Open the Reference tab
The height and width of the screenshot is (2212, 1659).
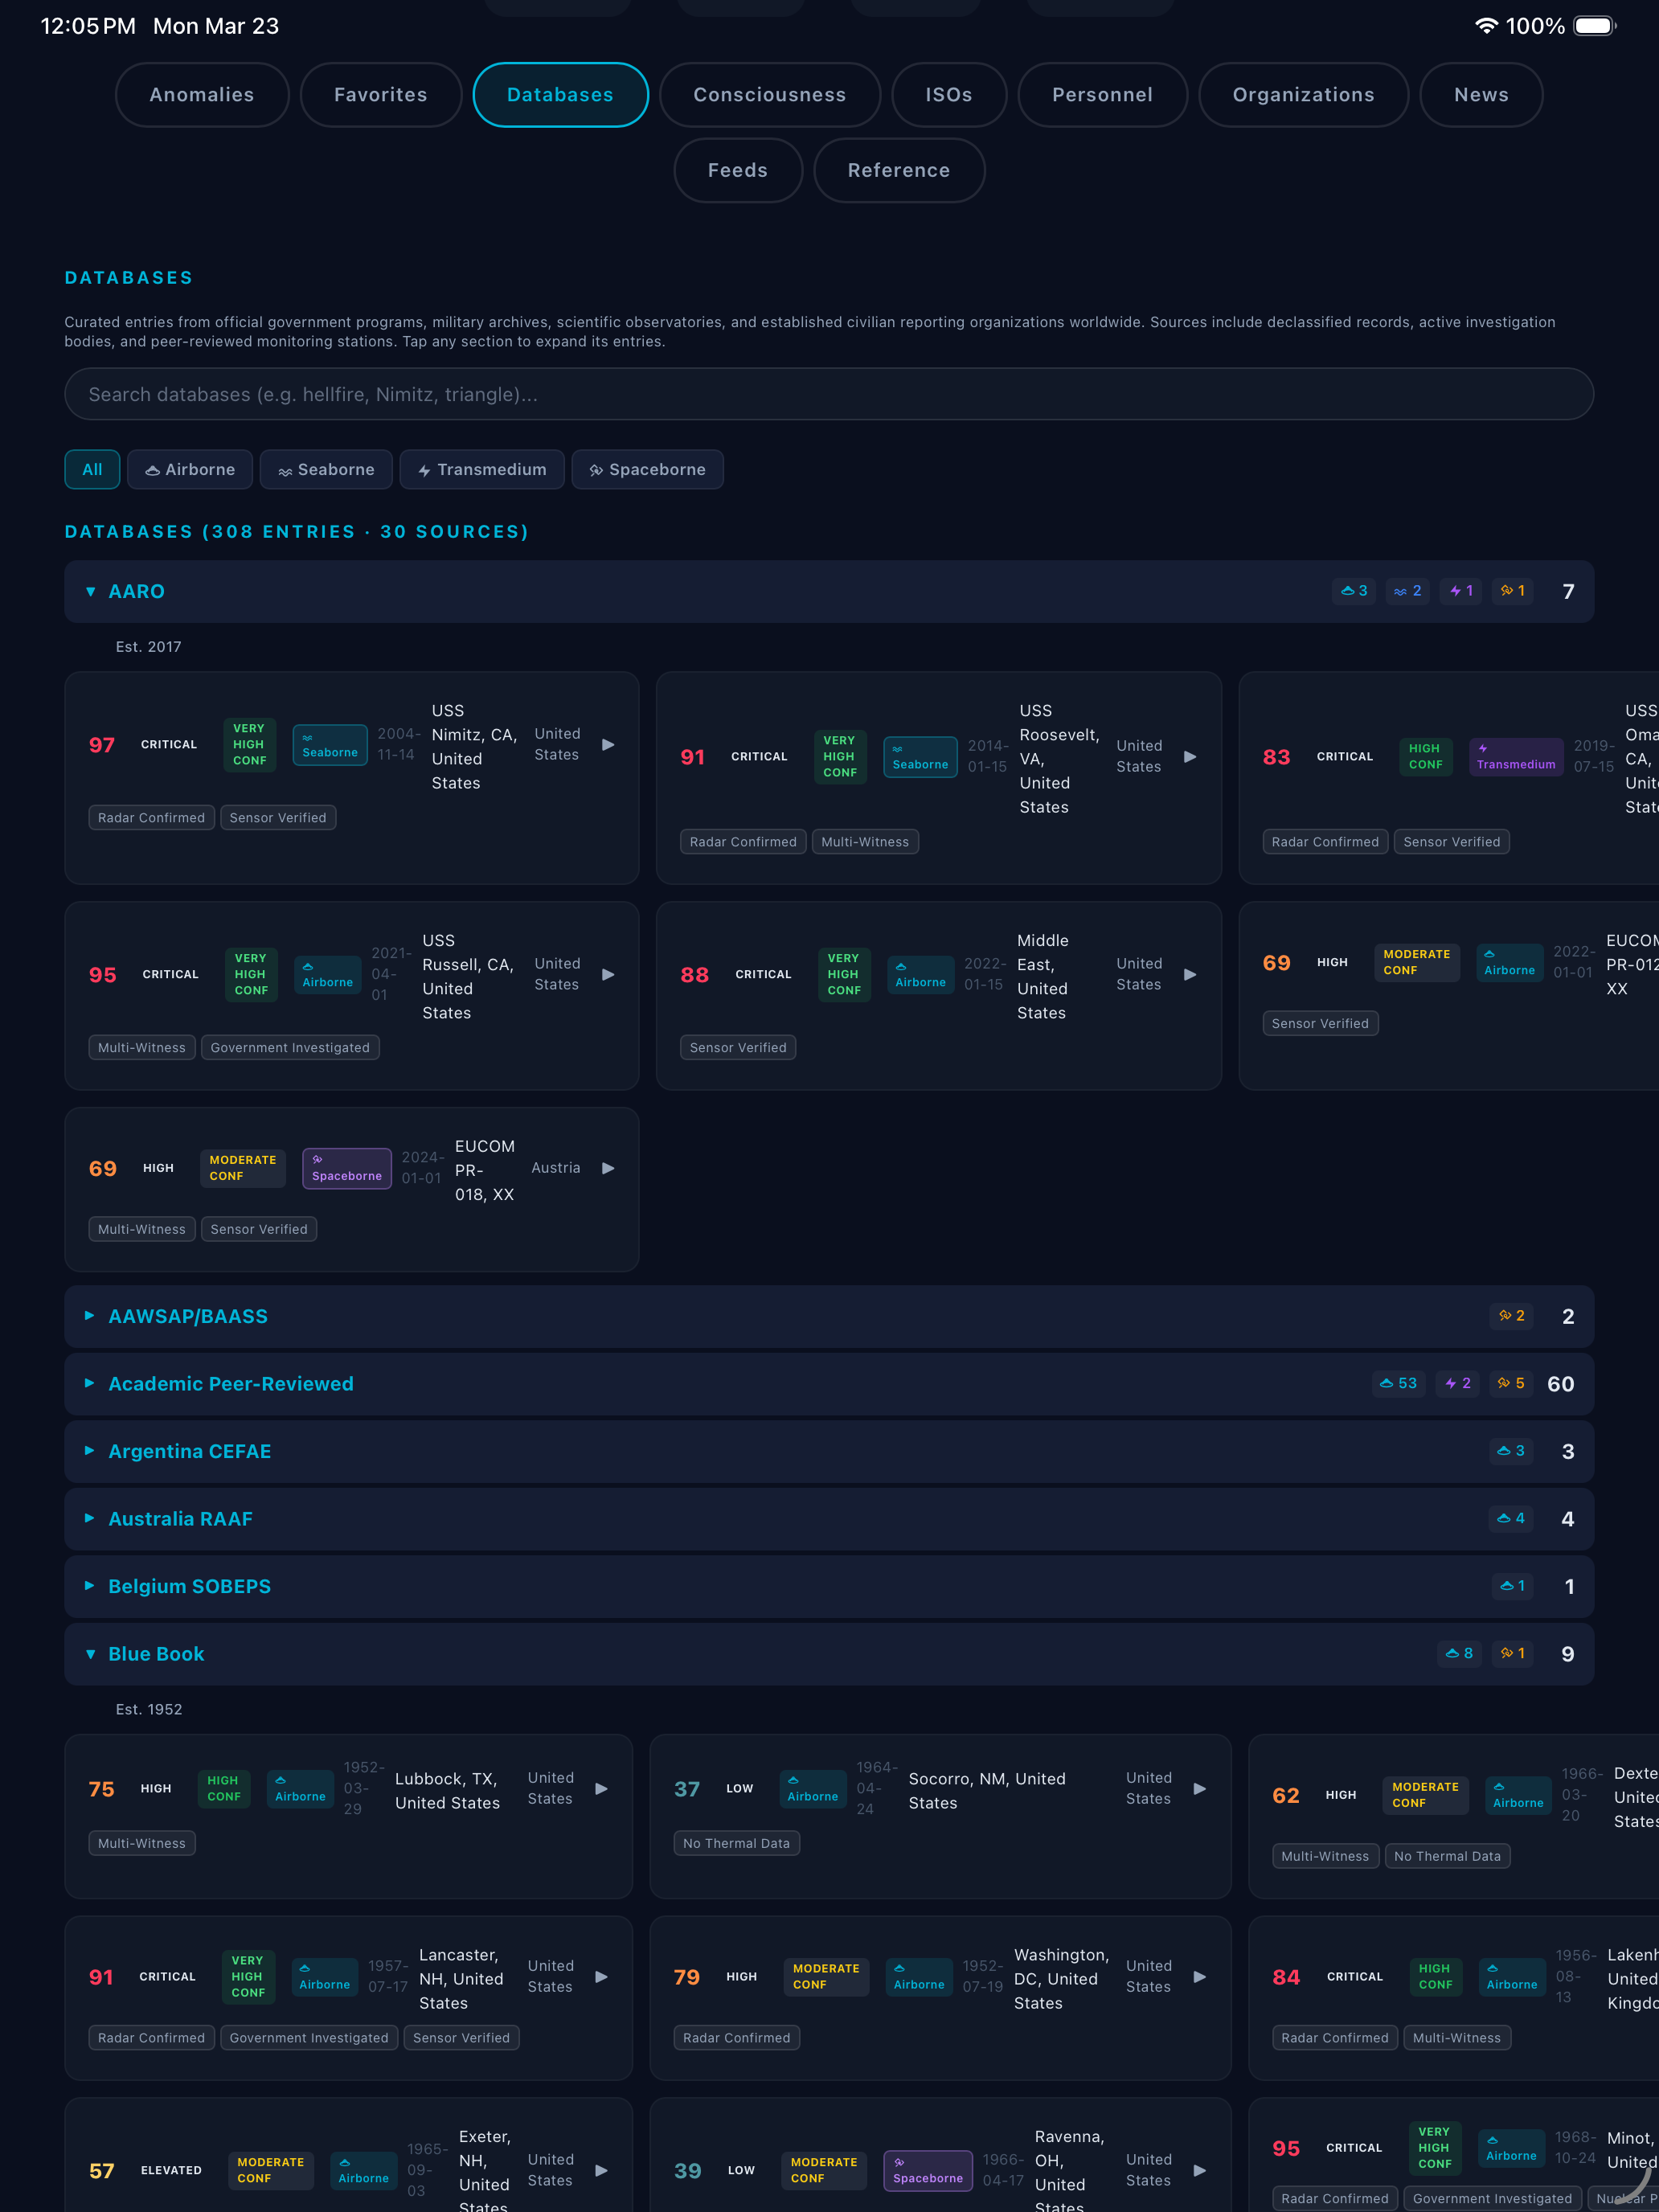pos(899,170)
